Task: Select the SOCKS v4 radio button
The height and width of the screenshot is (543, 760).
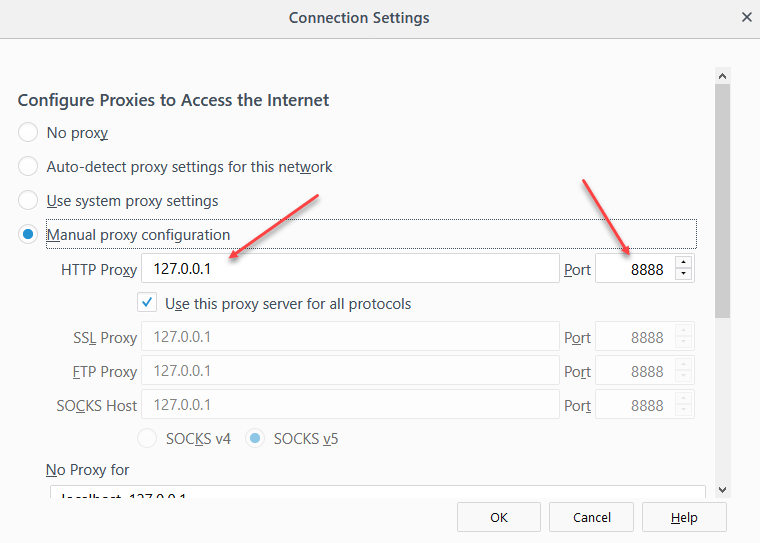Action: click(x=147, y=439)
